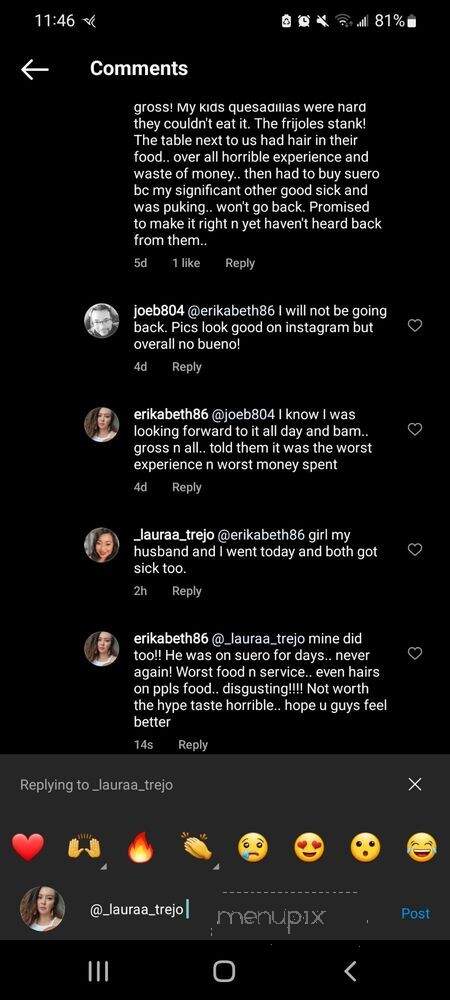Tap Post to submit the reply

pos(415,913)
